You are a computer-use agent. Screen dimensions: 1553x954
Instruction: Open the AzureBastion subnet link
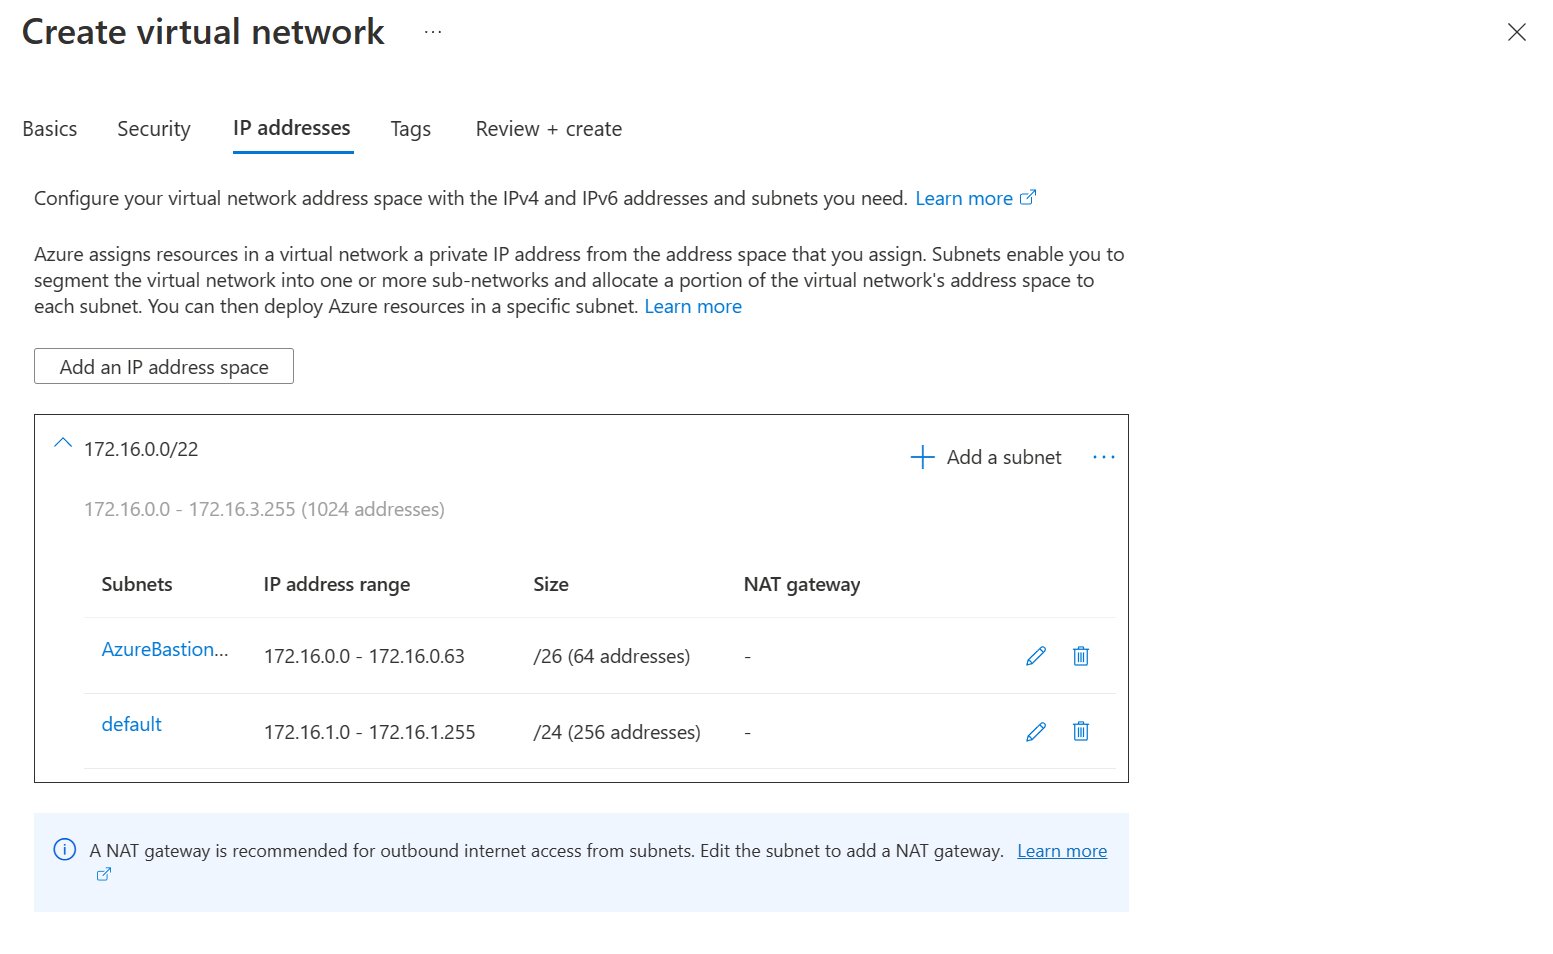(x=165, y=650)
